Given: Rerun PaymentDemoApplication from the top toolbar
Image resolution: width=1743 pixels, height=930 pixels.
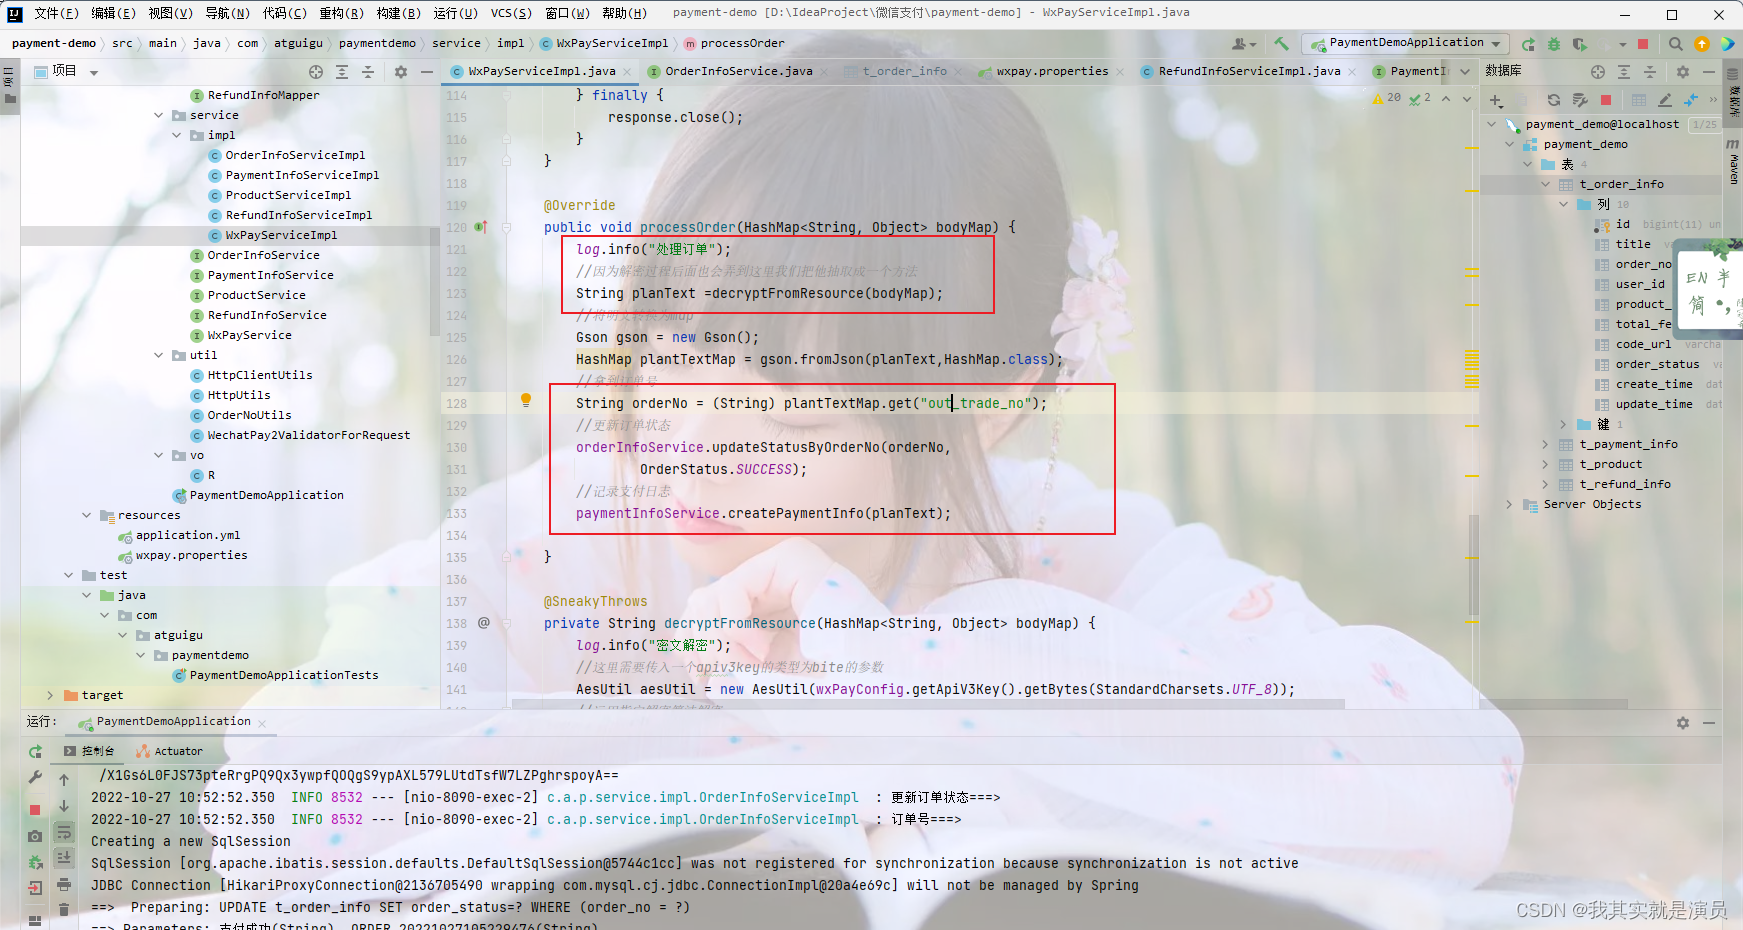Looking at the screenshot, I should pos(1528,44).
